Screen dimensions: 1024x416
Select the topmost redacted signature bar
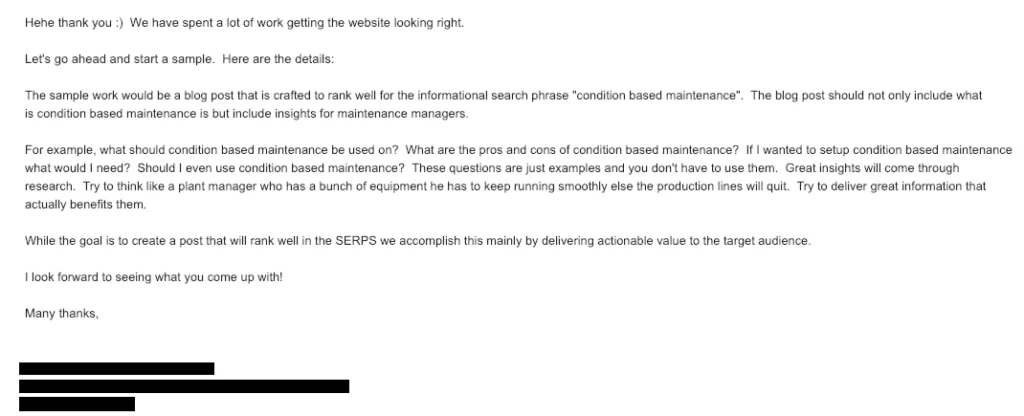tap(117, 368)
